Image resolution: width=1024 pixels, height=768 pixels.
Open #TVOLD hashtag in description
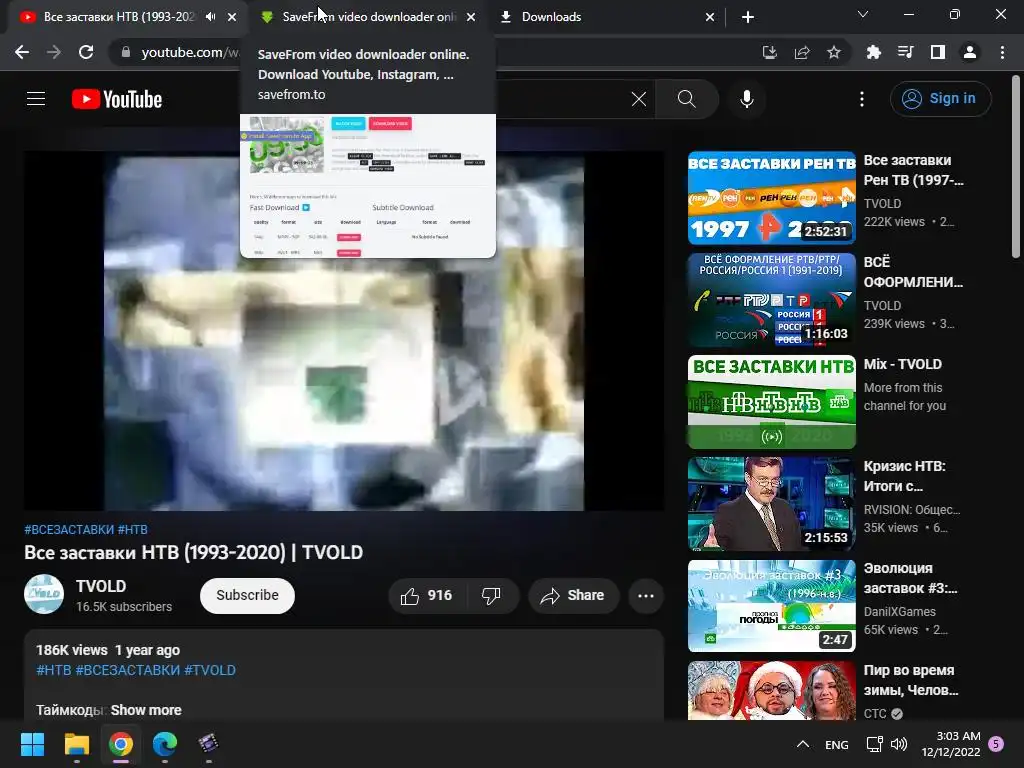click(210, 670)
